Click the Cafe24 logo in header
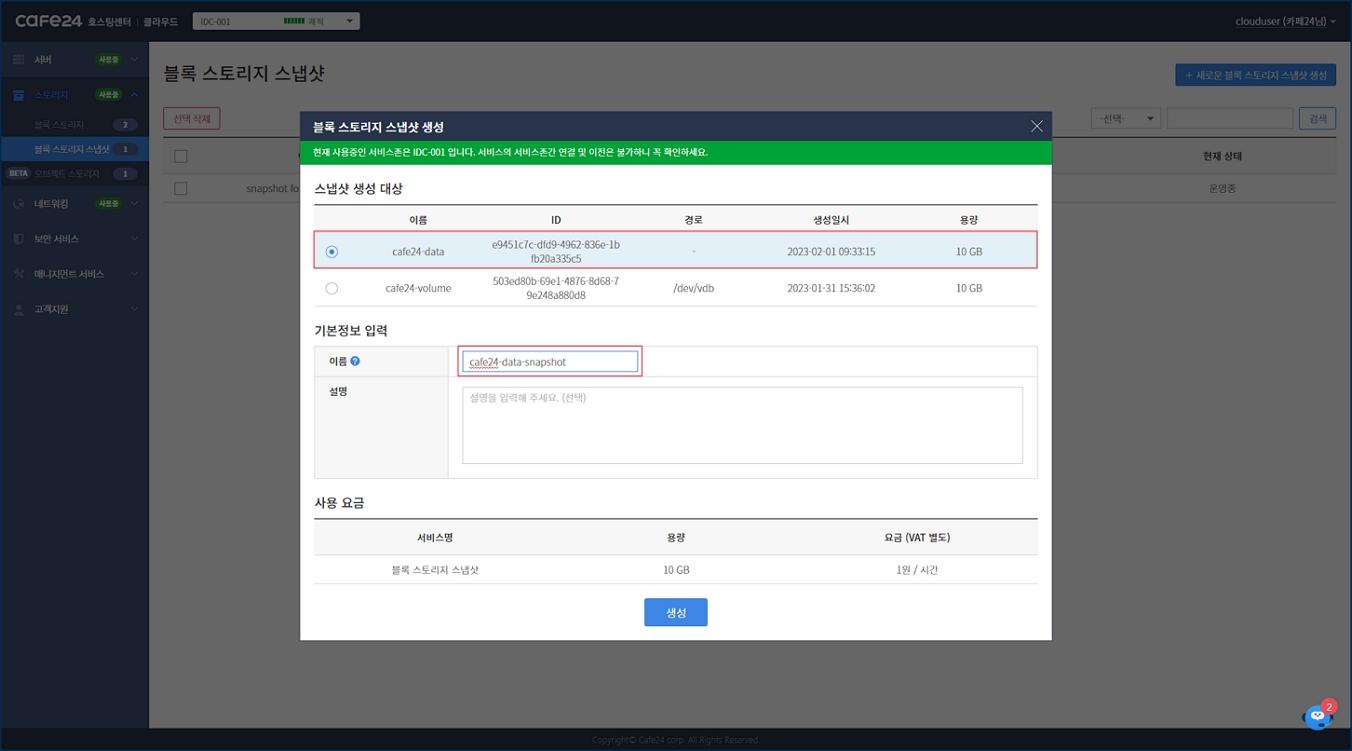This screenshot has height=751, width=1352. 49,21
